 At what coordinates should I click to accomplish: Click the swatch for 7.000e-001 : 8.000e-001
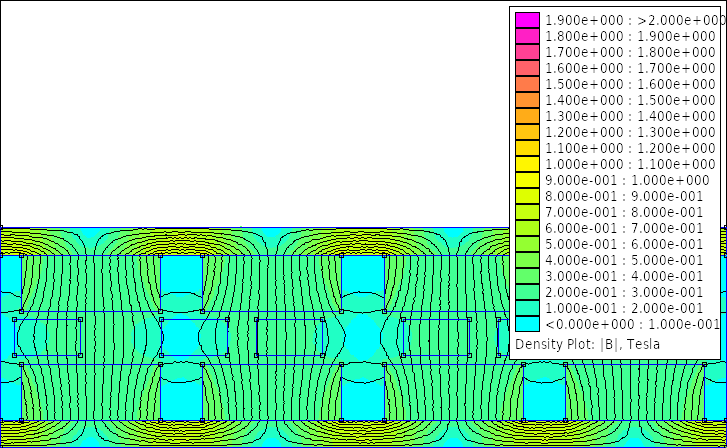[x=527, y=212]
